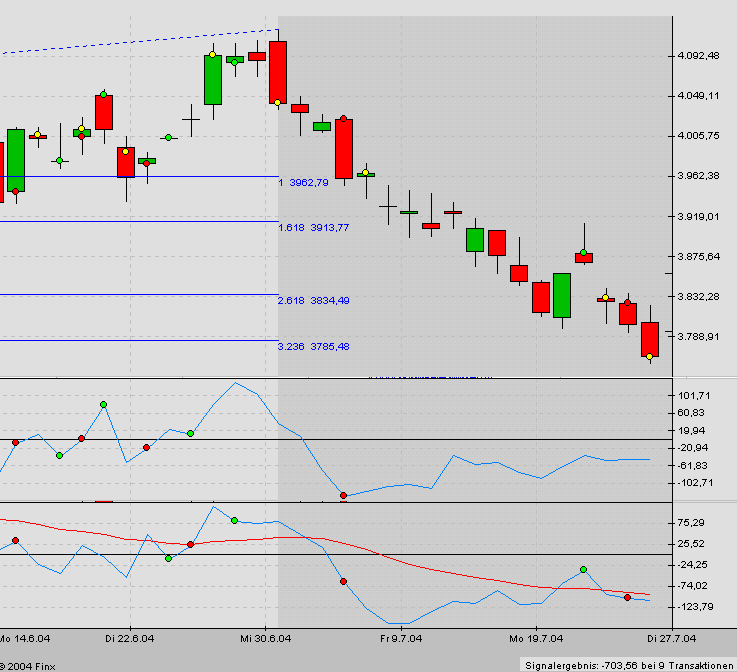
Task: Select the oscillator scale value 19,94
Action: click(691, 430)
